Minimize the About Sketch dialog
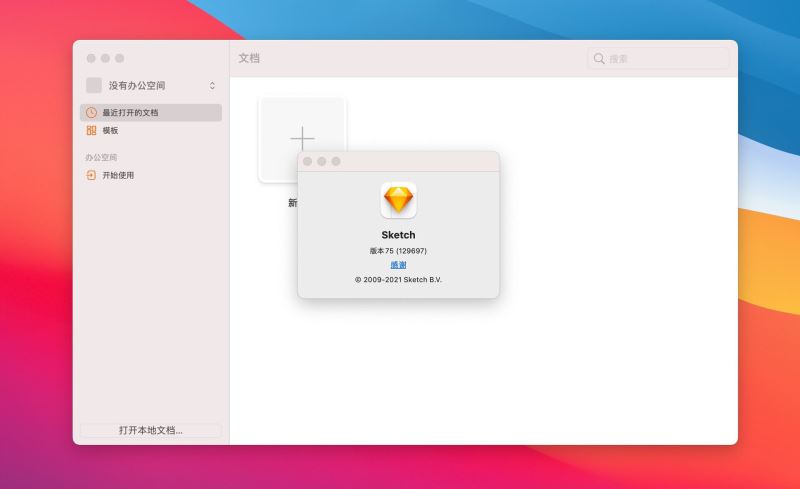Screen dimensions: 800x489 click(x=322, y=161)
